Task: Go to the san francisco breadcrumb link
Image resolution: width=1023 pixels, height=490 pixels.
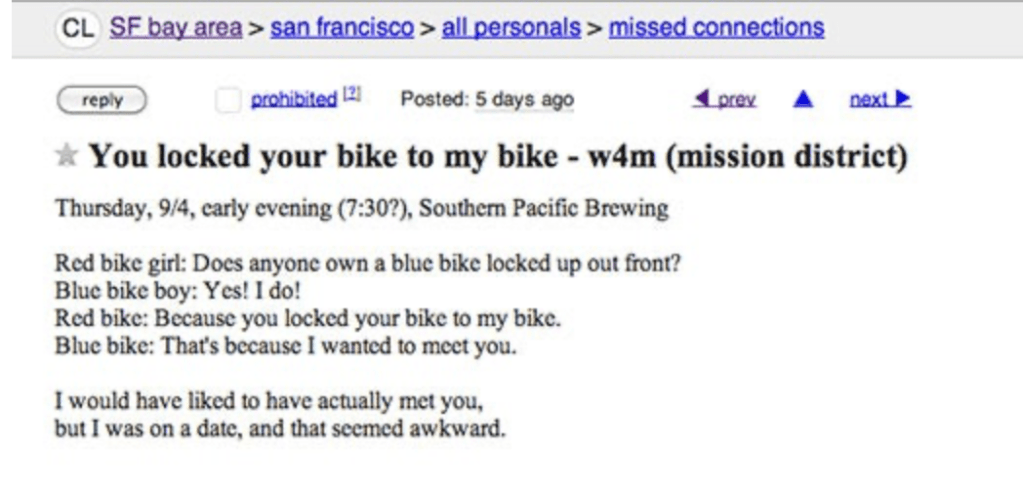Action: tap(342, 27)
